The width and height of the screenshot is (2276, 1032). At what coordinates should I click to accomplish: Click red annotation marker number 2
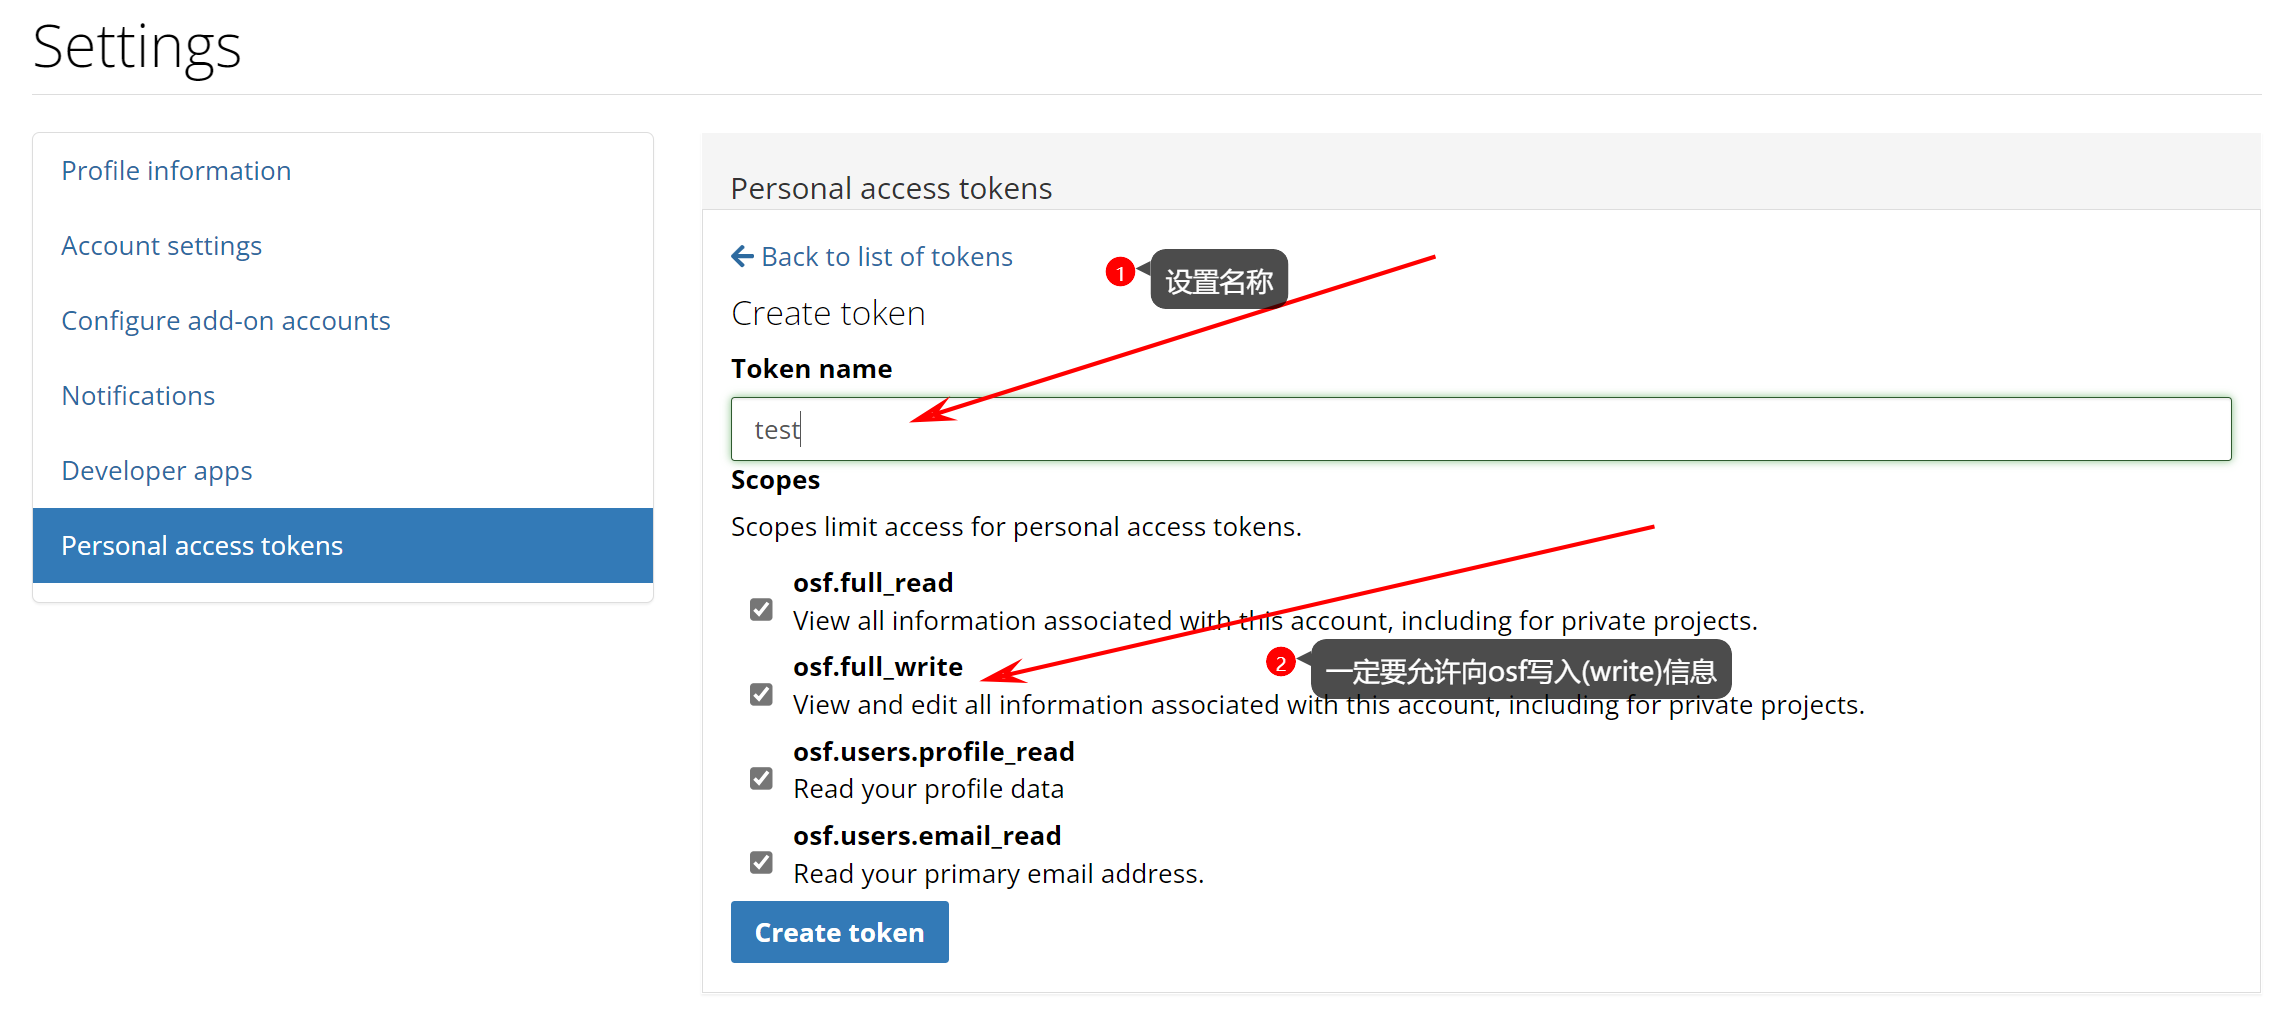tap(1280, 663)
